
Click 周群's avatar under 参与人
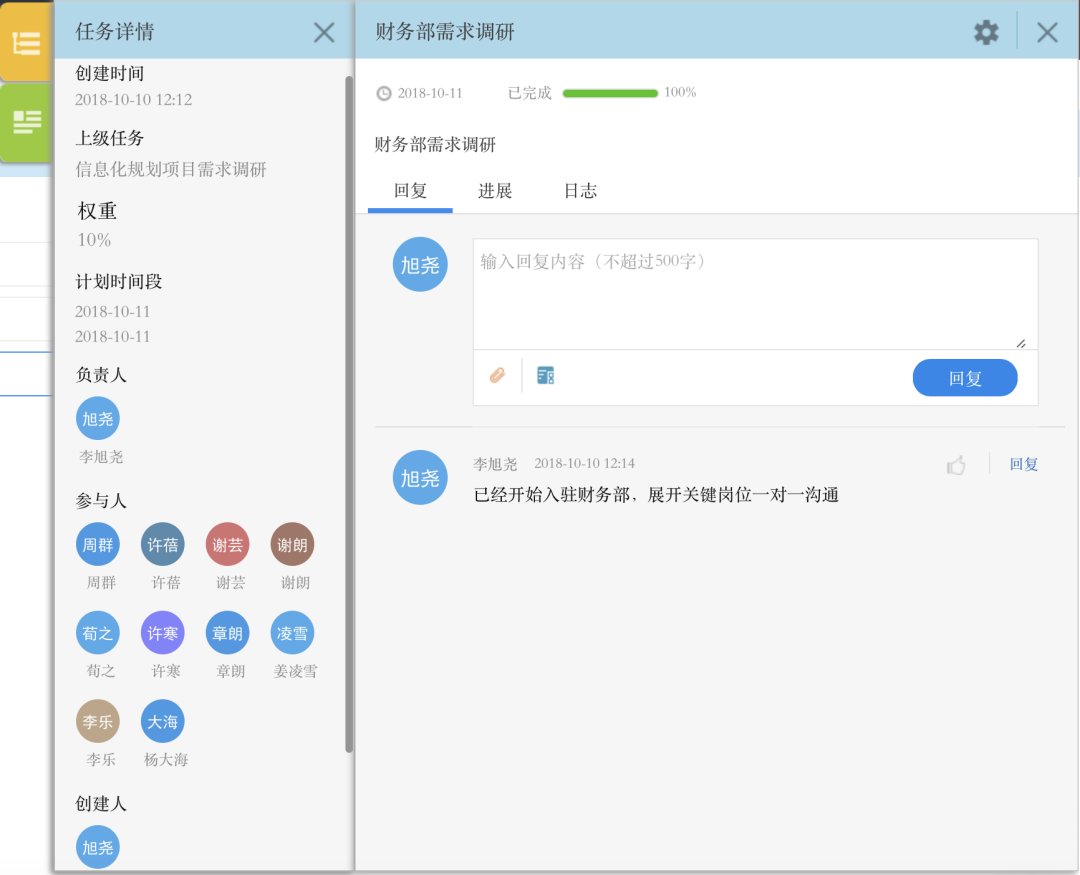tap(97, 544)
